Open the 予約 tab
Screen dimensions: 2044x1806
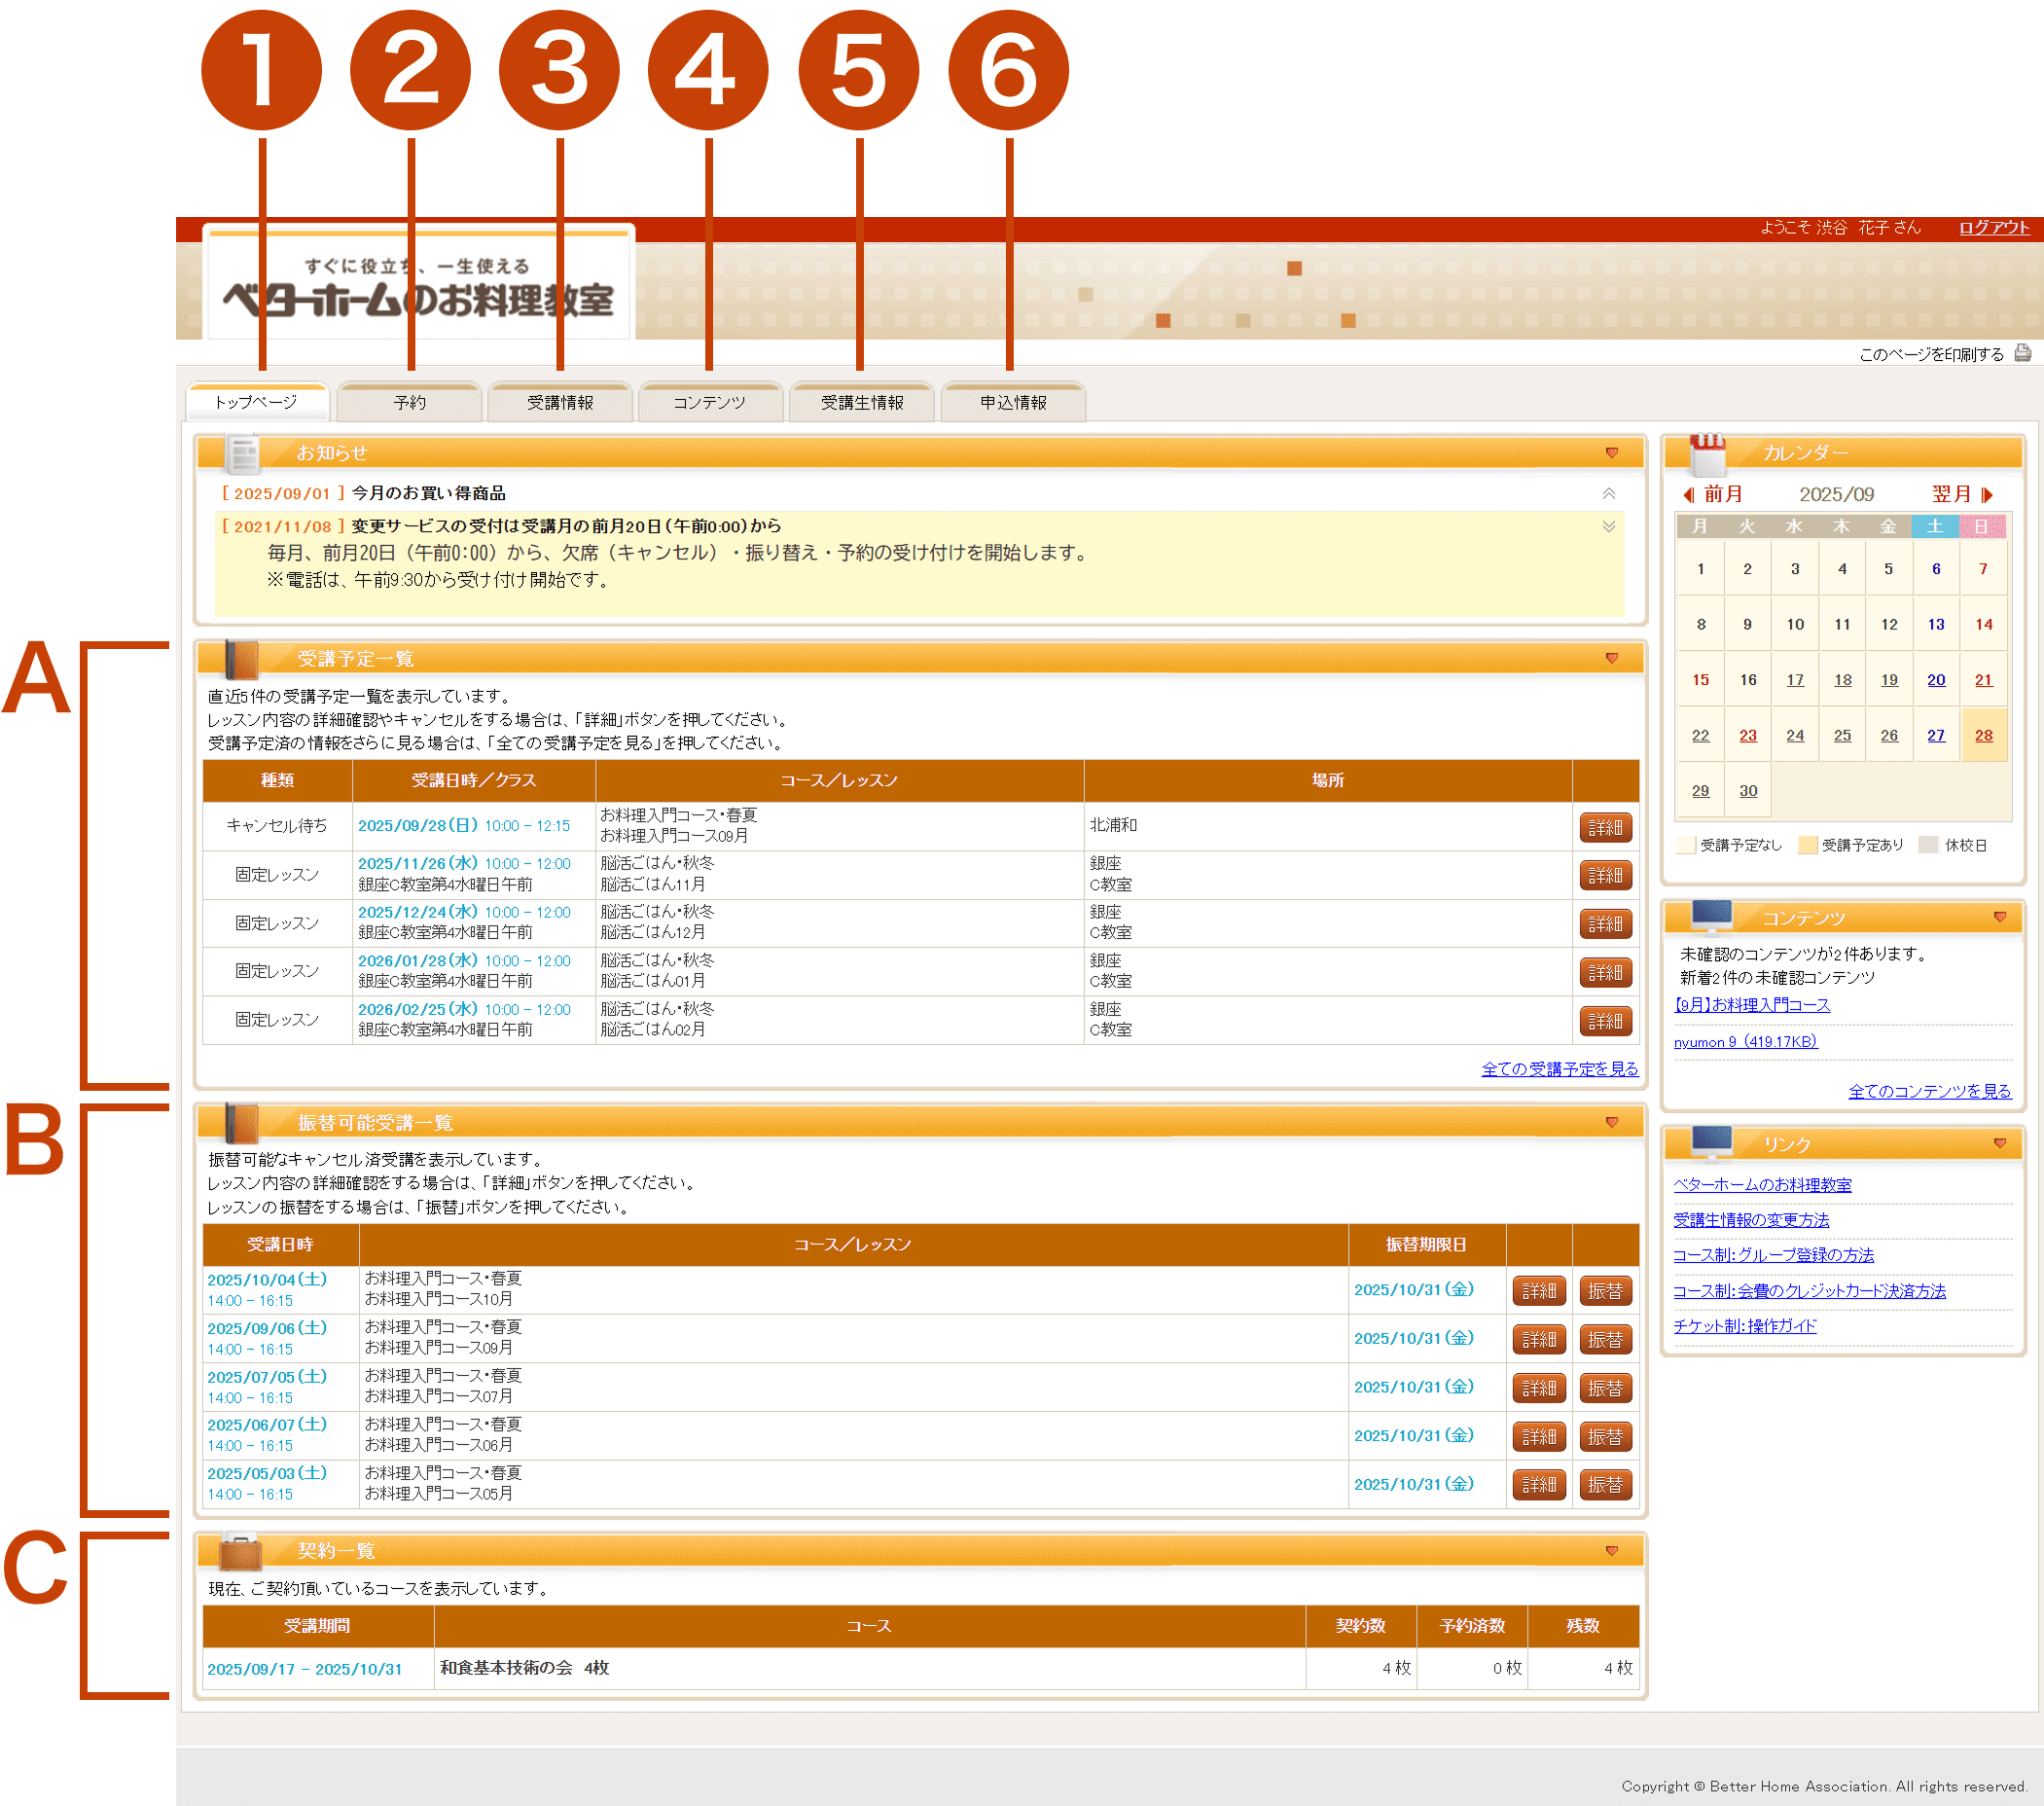tap(409, 403)
